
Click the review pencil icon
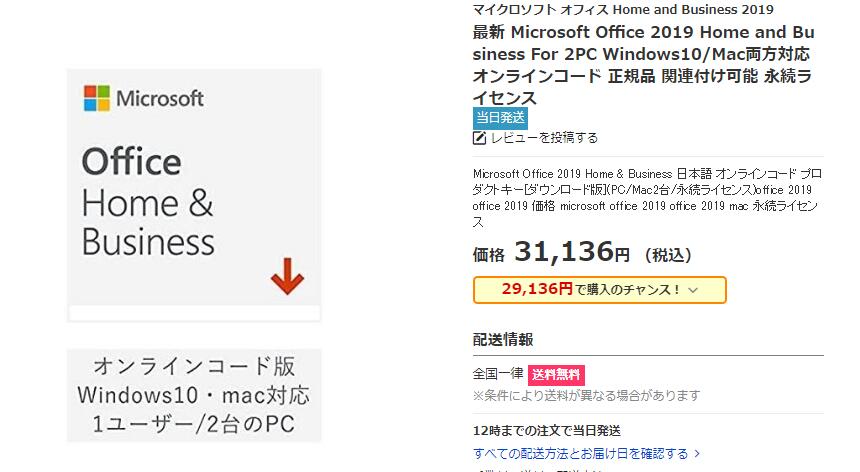point(480,138)
